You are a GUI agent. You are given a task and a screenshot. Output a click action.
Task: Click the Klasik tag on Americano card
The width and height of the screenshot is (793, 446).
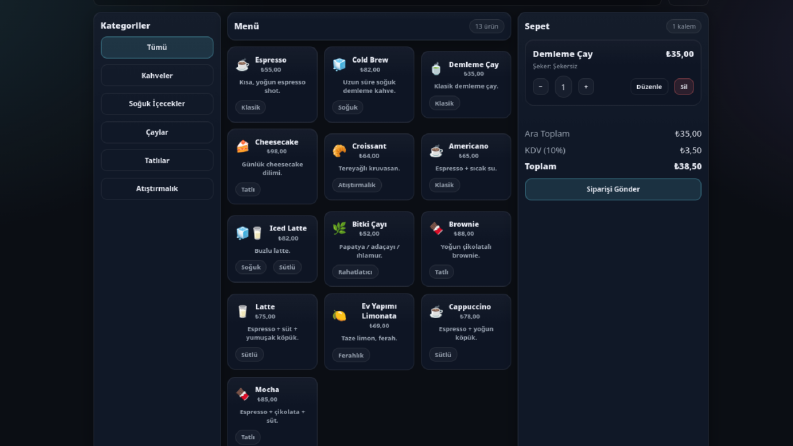(x=444, y=185)
